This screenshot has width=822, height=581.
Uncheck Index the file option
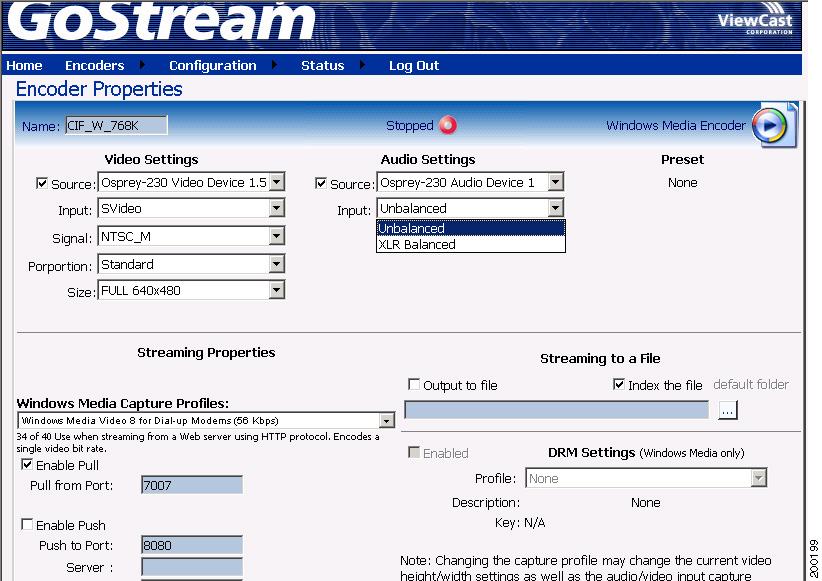[619, 384]
